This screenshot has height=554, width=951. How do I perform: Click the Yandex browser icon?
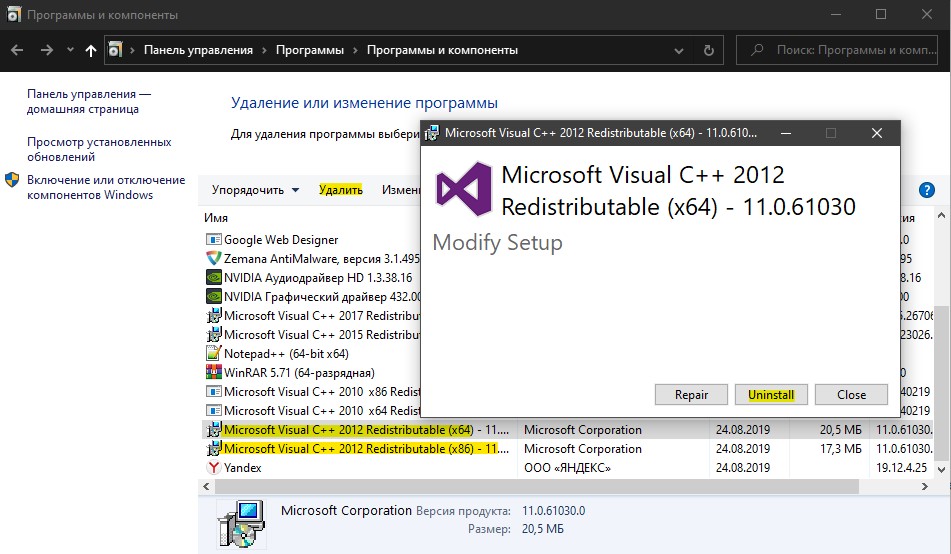tap(213, 468)
